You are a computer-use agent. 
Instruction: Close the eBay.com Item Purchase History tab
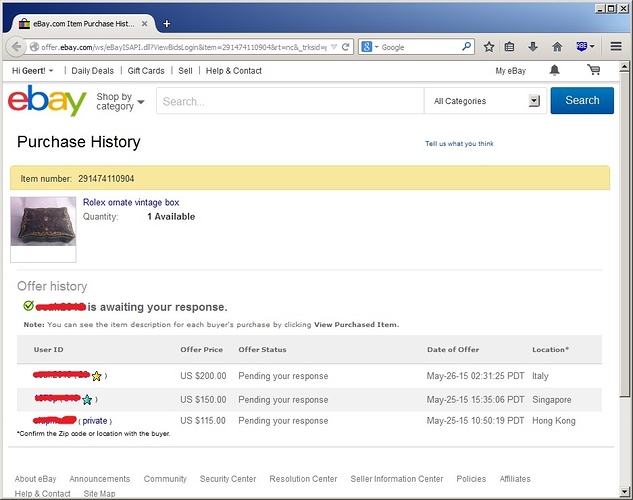(144, 24)
